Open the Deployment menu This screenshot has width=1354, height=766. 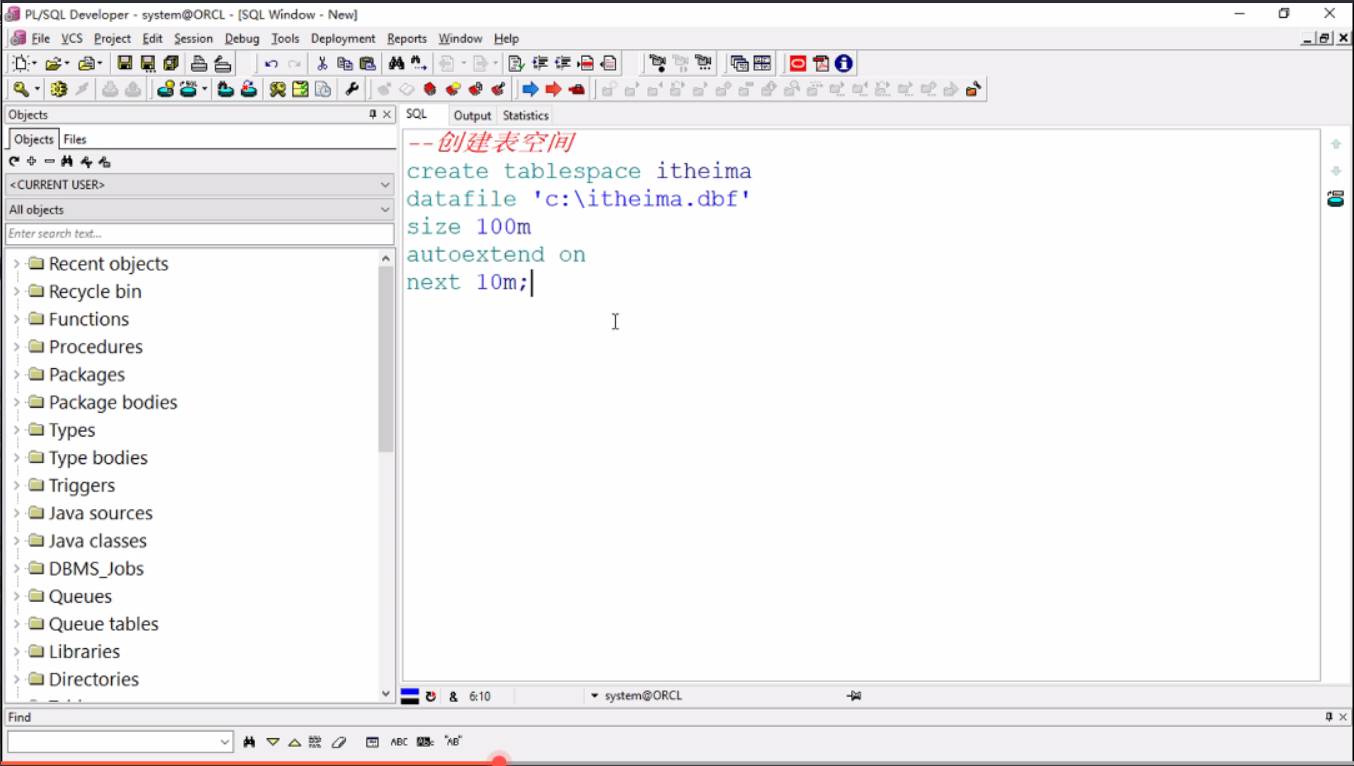pyautogui.click(x=343, y=38)
